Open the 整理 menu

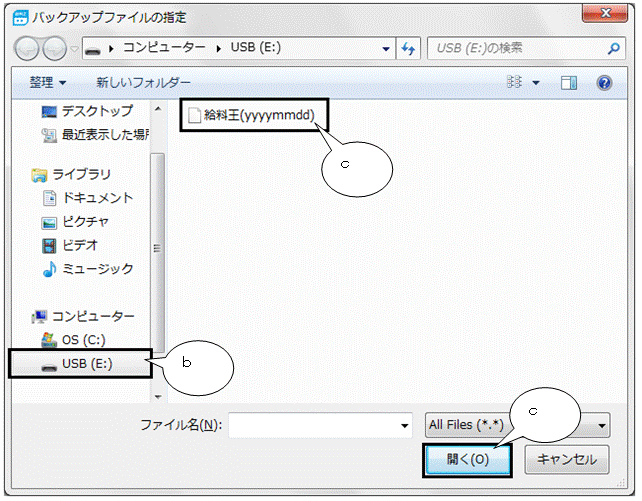pos(47,83)
